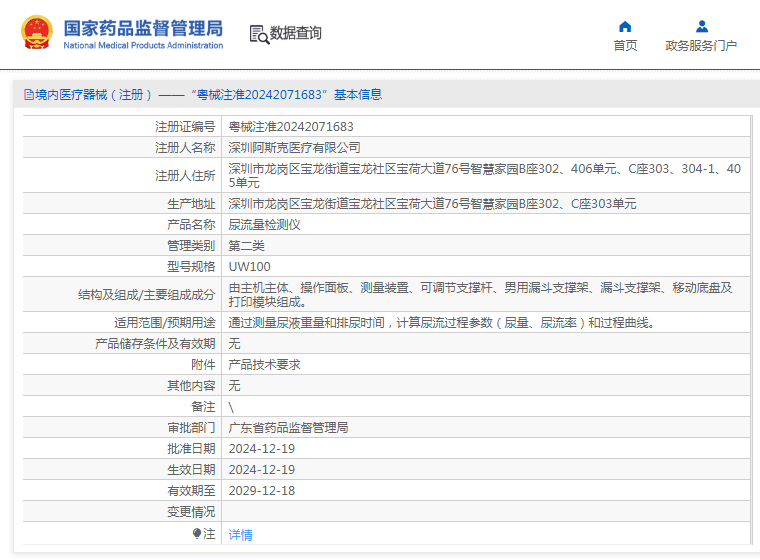Open the 数据查询 search icon
The image size is (760, 560).
pos(259,34)
